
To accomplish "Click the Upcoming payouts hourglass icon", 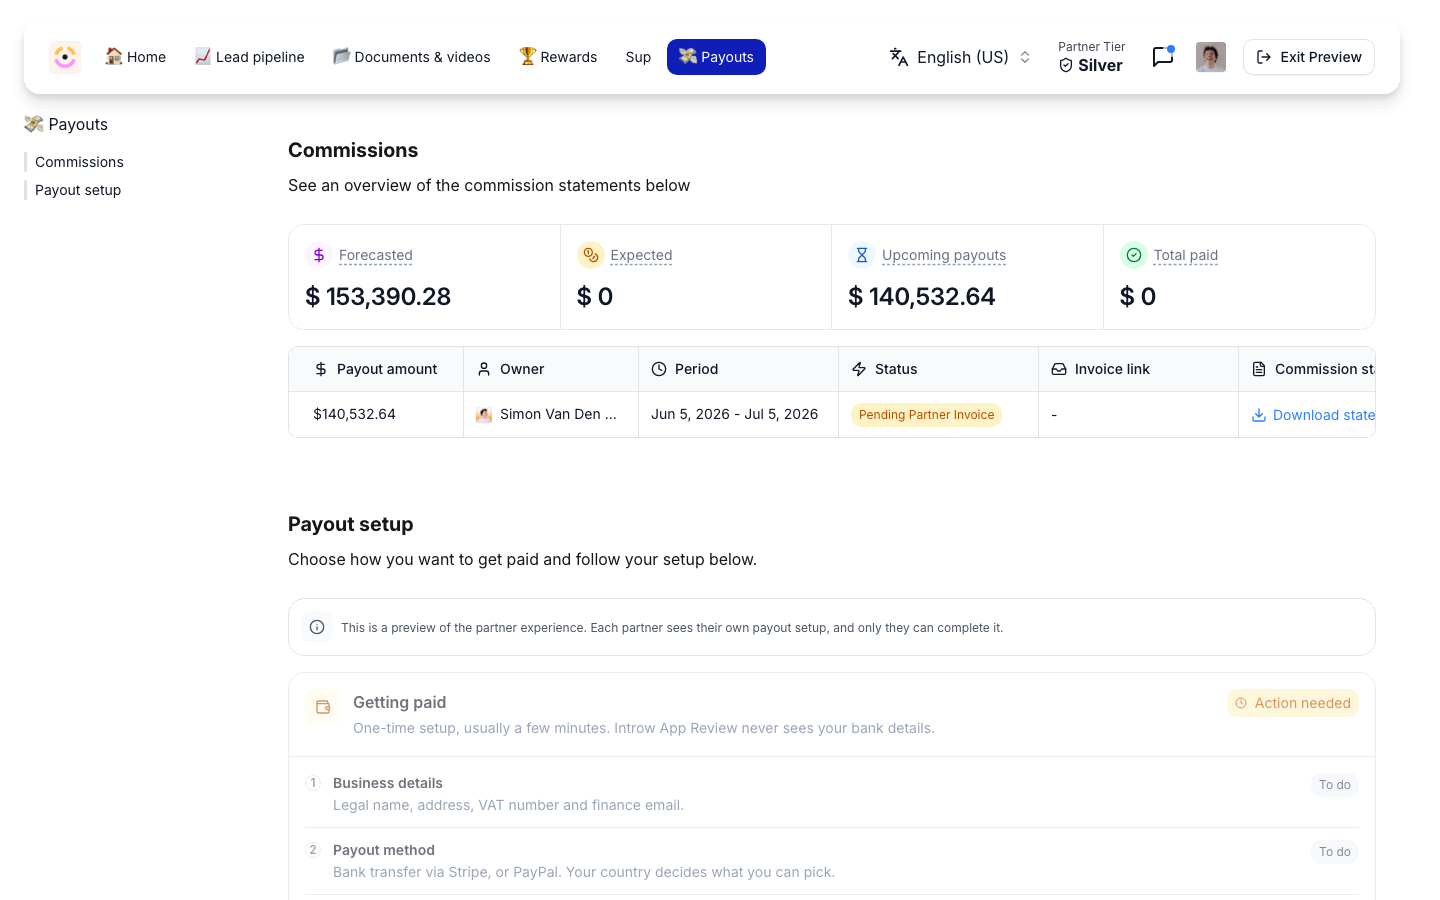I will point(862,255).
